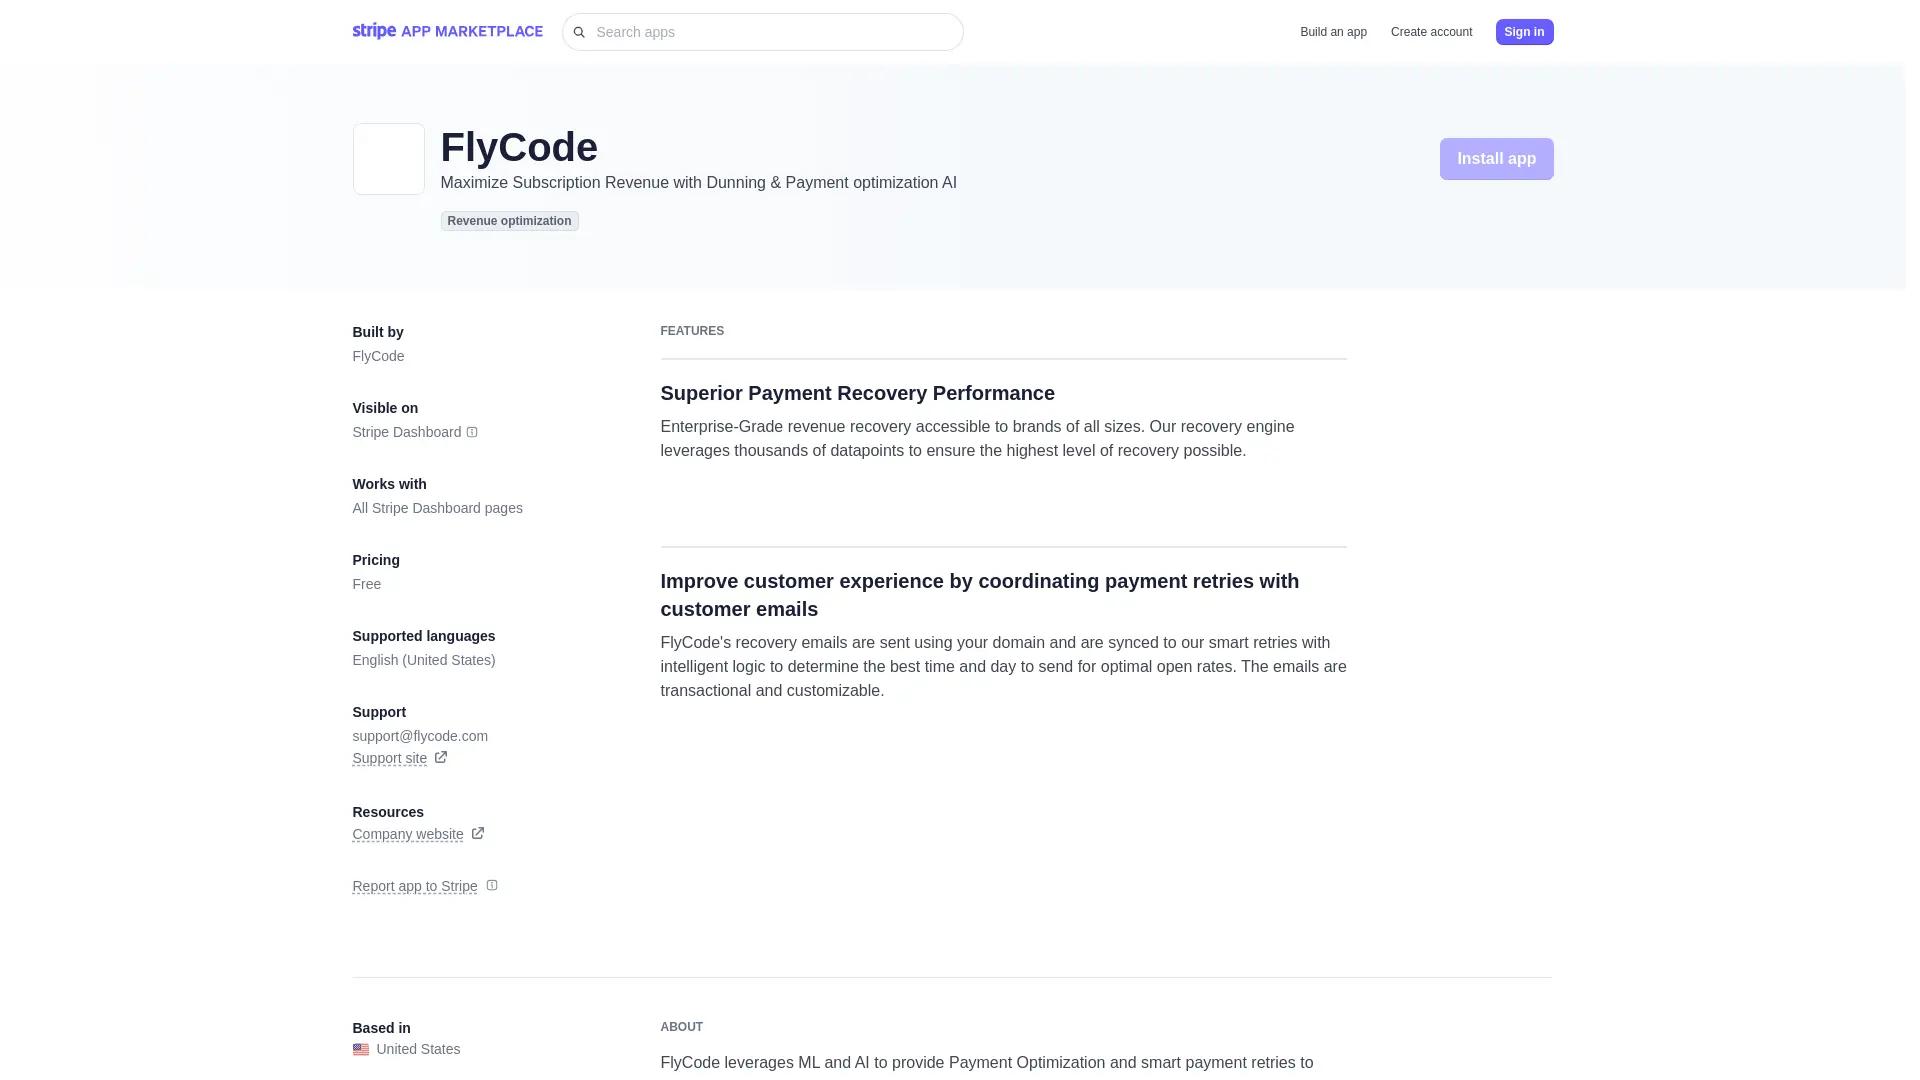Expand details via Report app to Stripe

click(415, 886)
